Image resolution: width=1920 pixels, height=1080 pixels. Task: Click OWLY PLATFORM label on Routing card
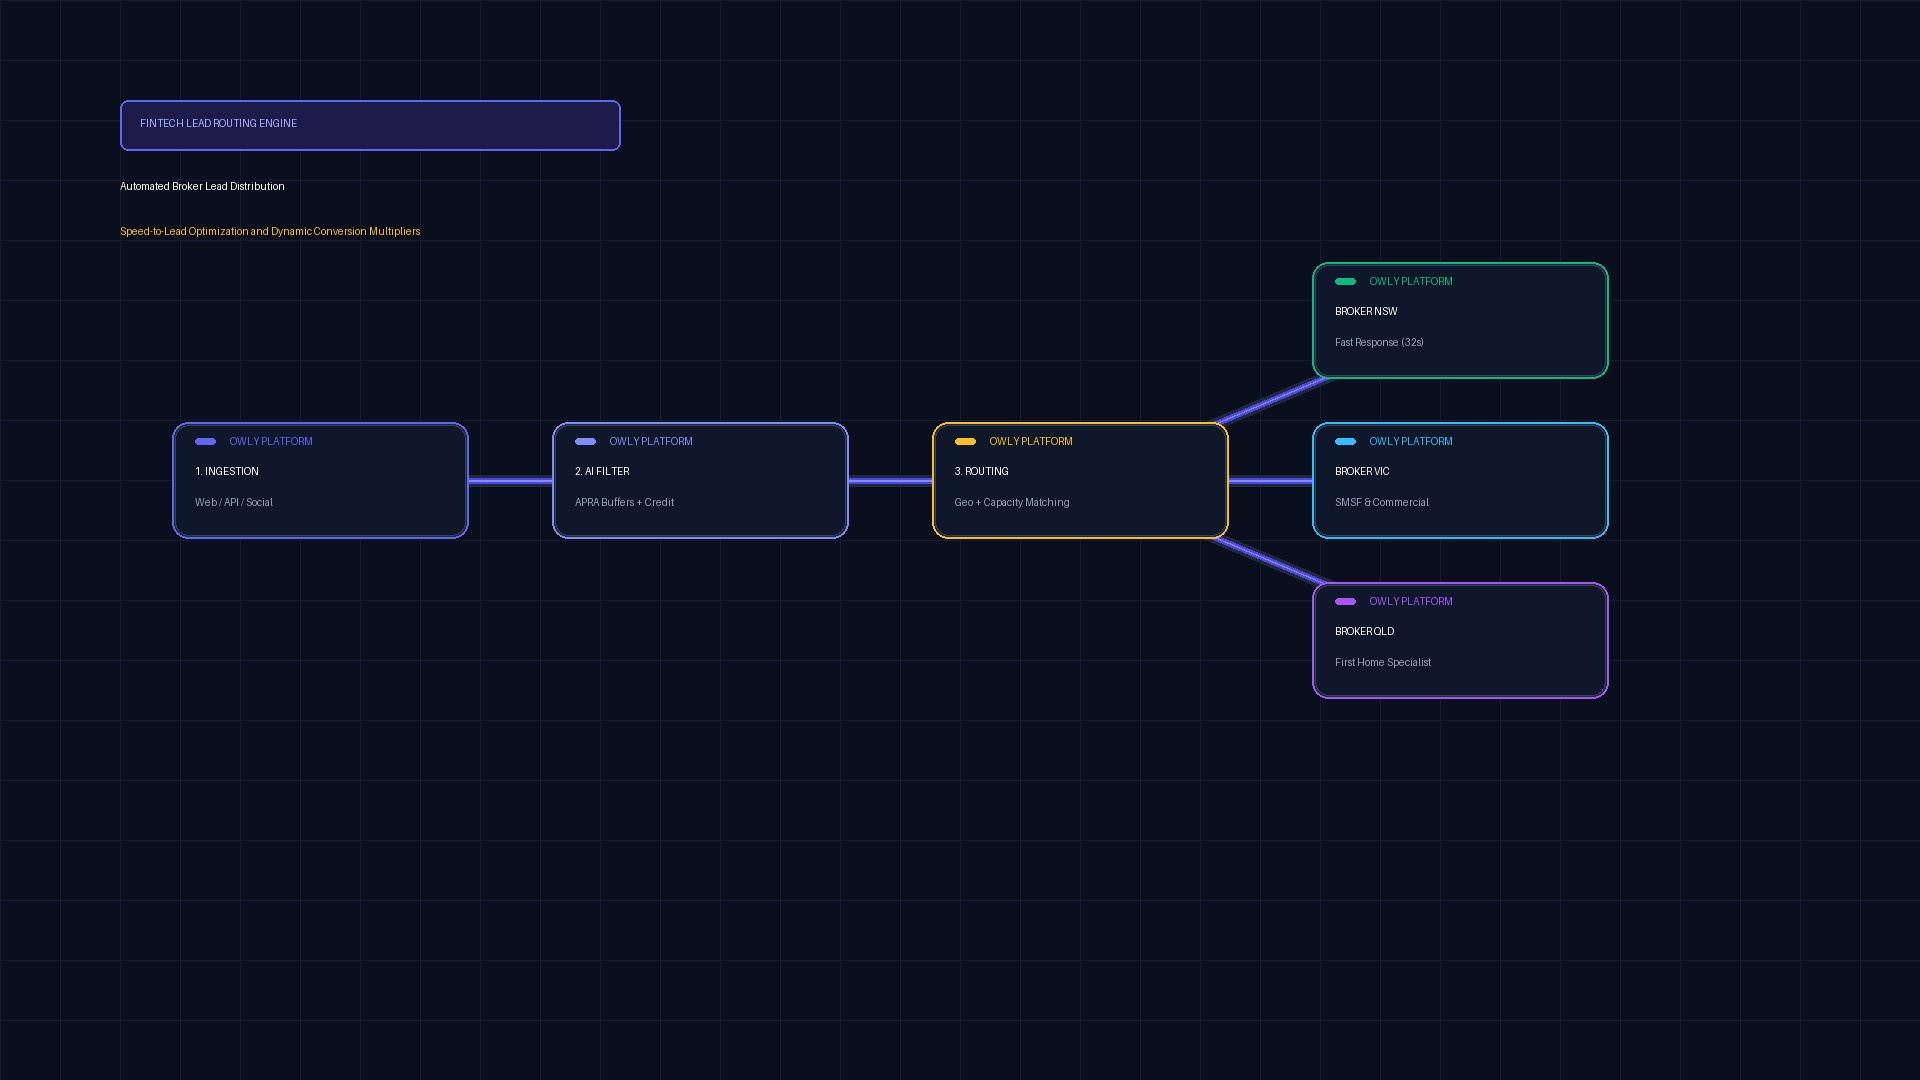pyautogui.click(x=1031, y=441)
